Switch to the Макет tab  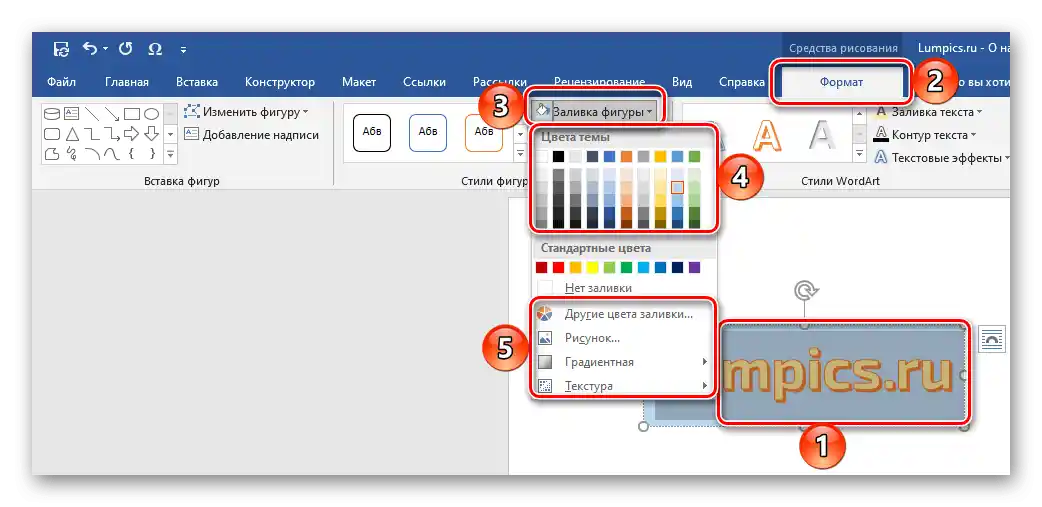(359, 82)
